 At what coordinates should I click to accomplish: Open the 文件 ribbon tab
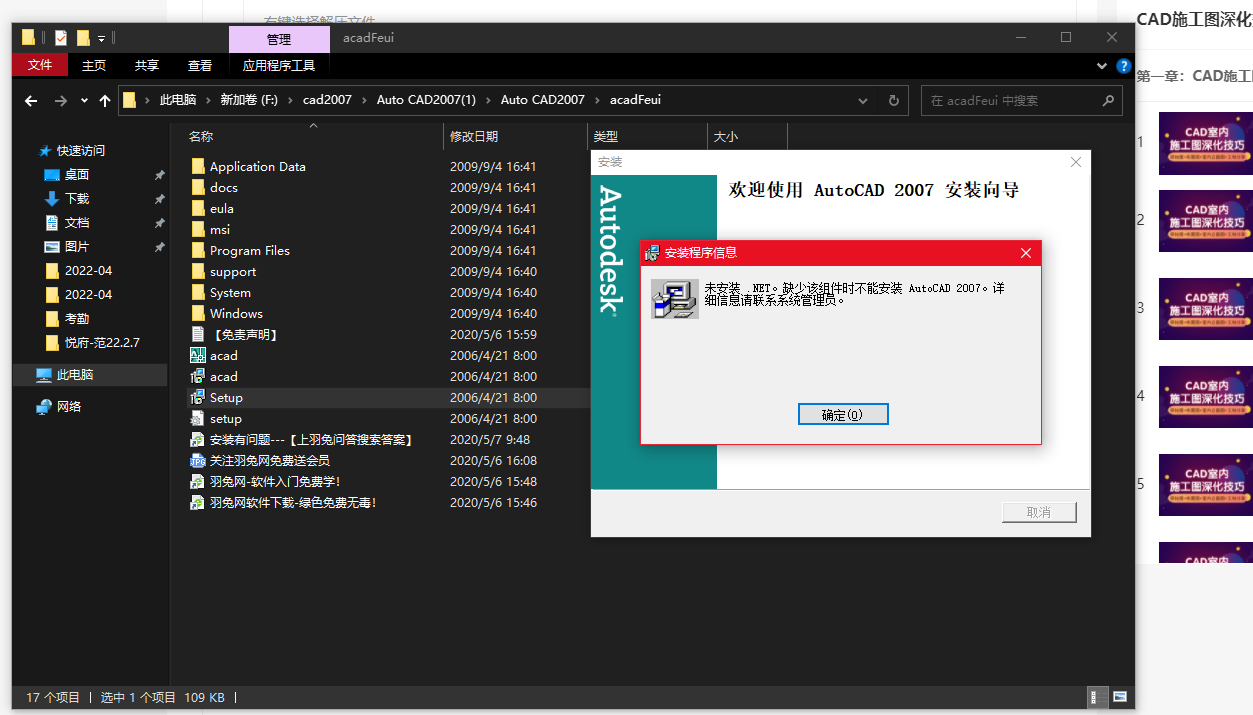40,65
